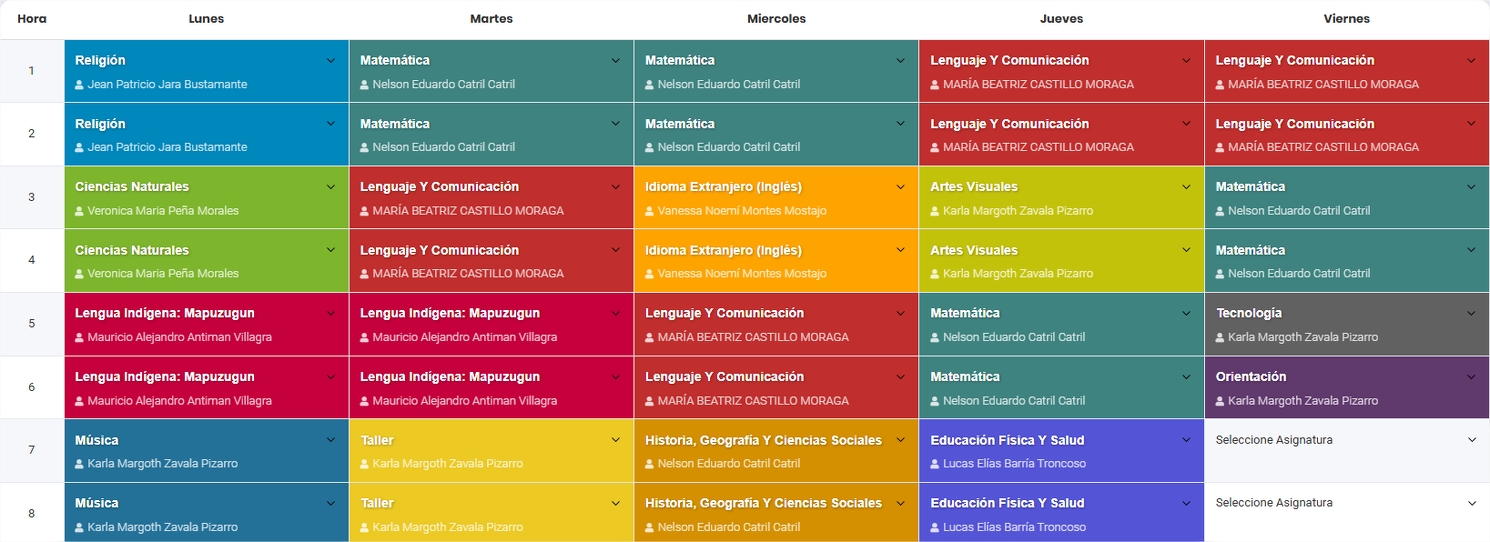Image resolution: width=1490 pixels, height=542 pixels.
Task: Click the hour 5 row number cell
Action: (32, 324)
